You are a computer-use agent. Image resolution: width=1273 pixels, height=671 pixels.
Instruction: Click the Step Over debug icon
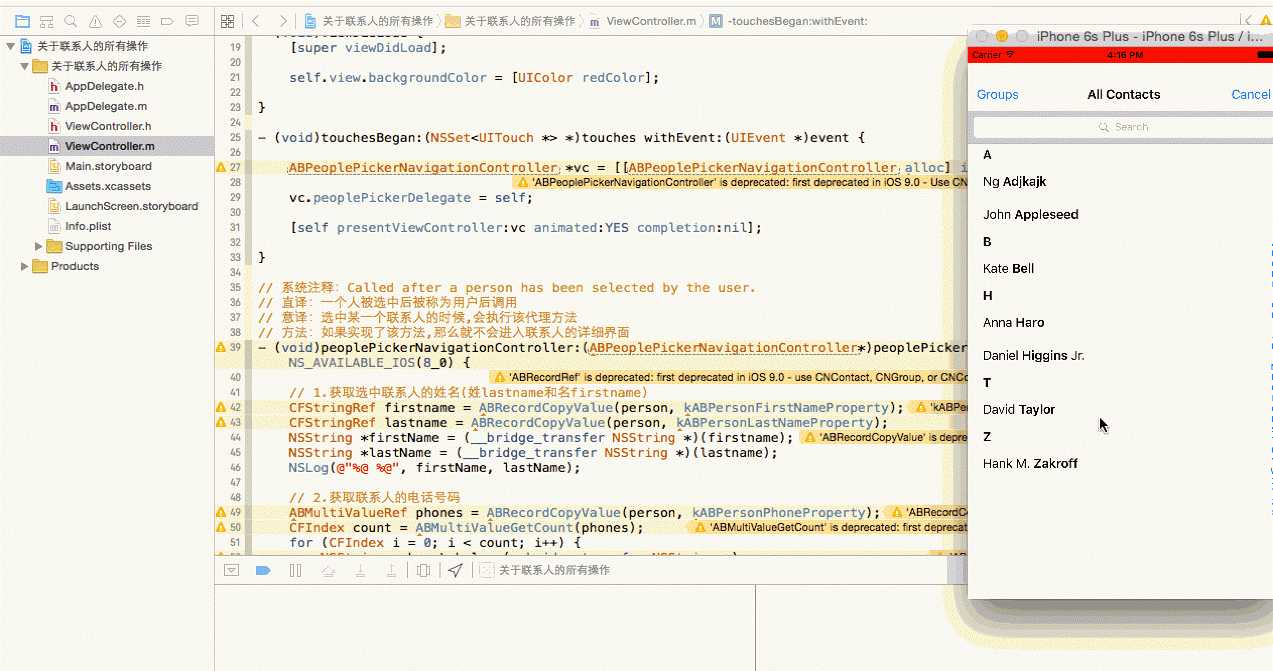click(x=327, y=570)
